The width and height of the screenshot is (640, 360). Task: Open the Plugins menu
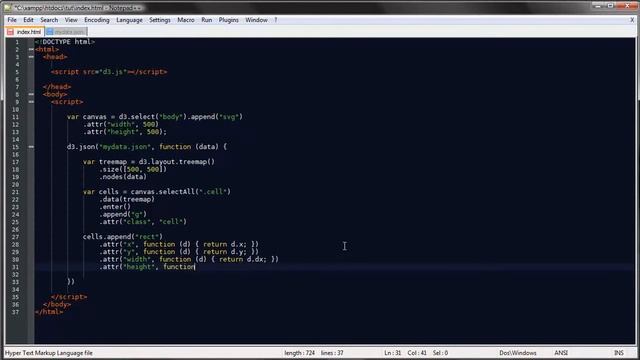pos(229,20)
